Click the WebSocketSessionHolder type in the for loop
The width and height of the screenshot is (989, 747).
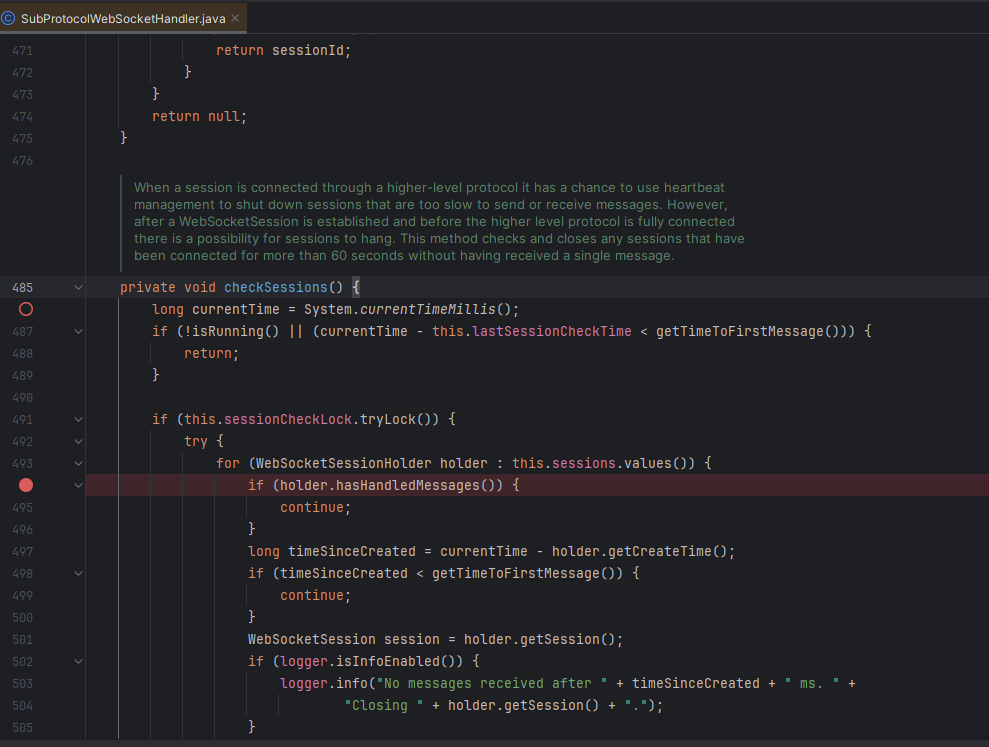[343, 463]
